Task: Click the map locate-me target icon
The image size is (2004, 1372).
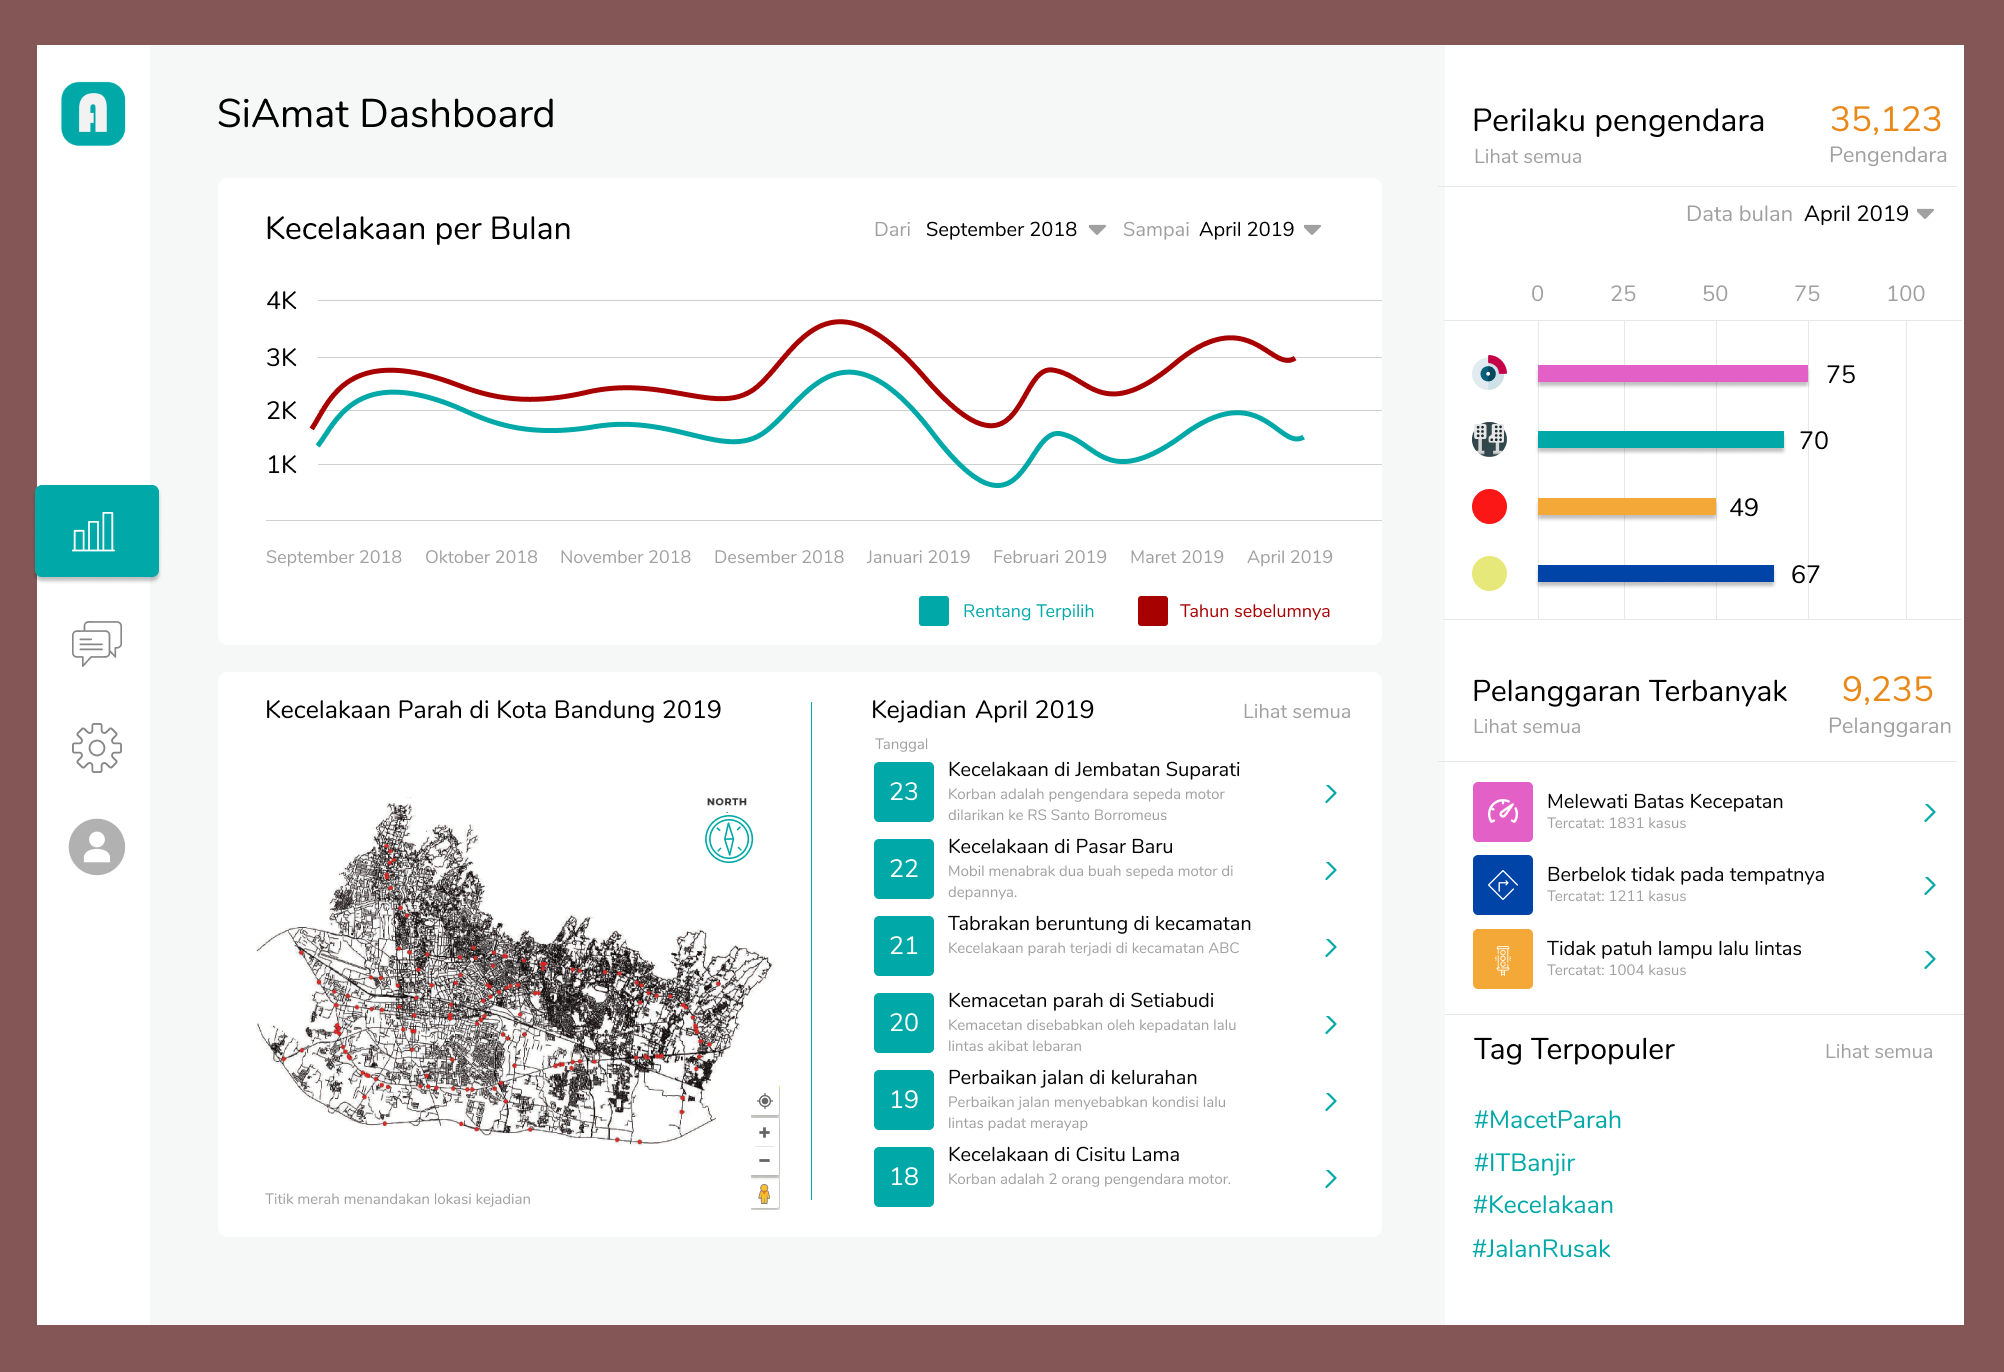Action: click(765, 1101)
